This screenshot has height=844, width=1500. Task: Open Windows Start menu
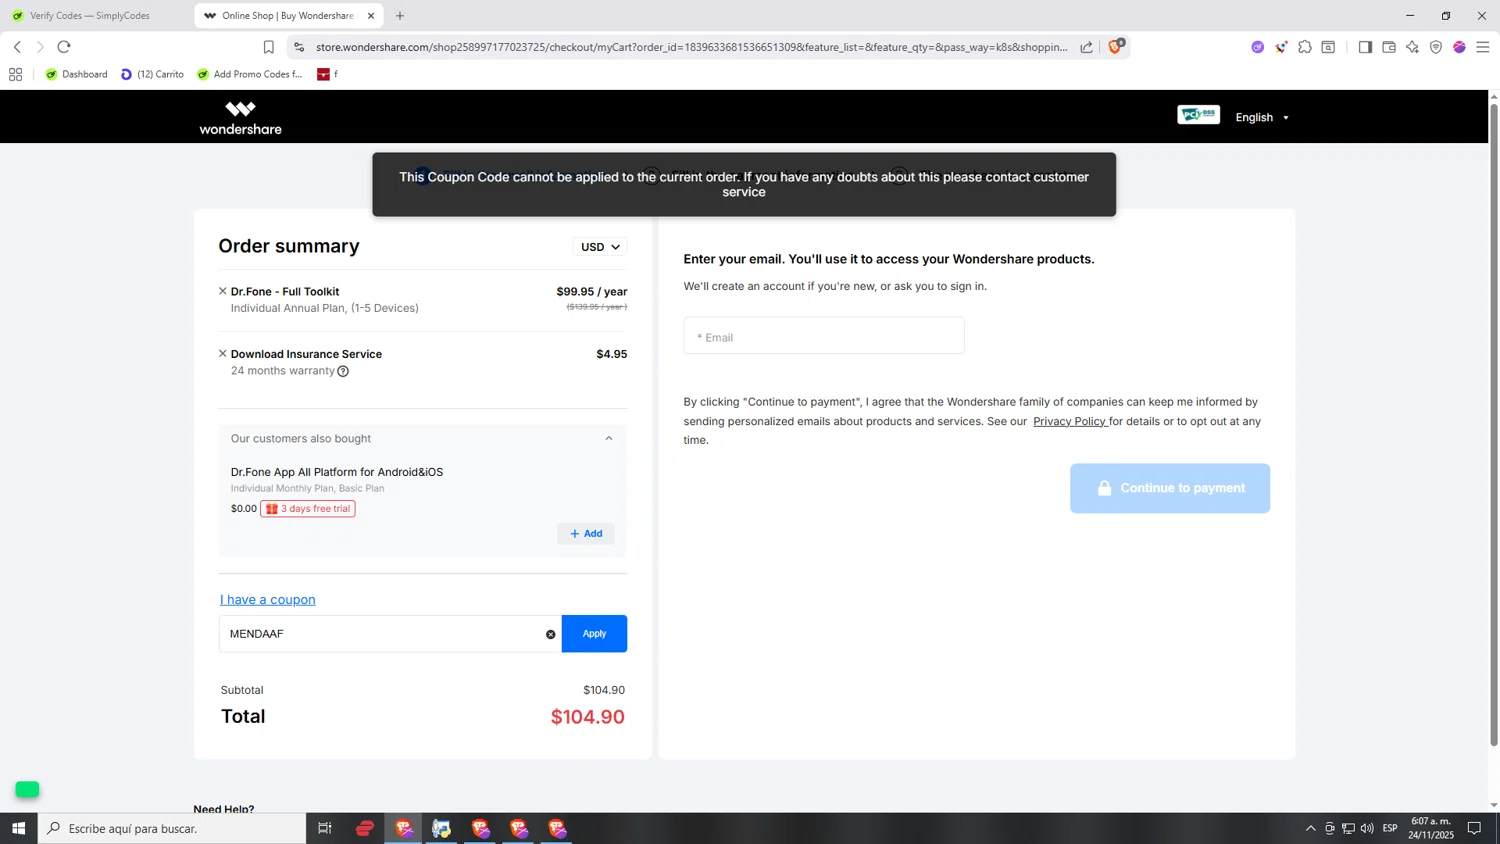pos(18,828)
